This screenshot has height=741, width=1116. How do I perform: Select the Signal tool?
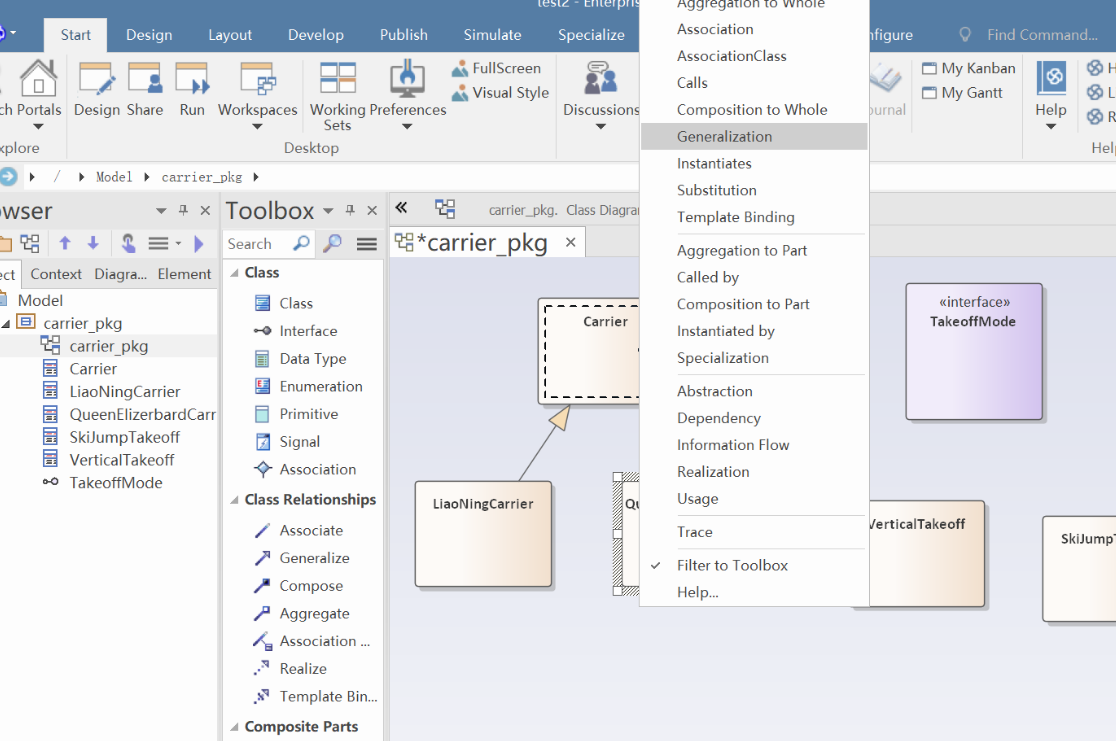coord(299,442)
